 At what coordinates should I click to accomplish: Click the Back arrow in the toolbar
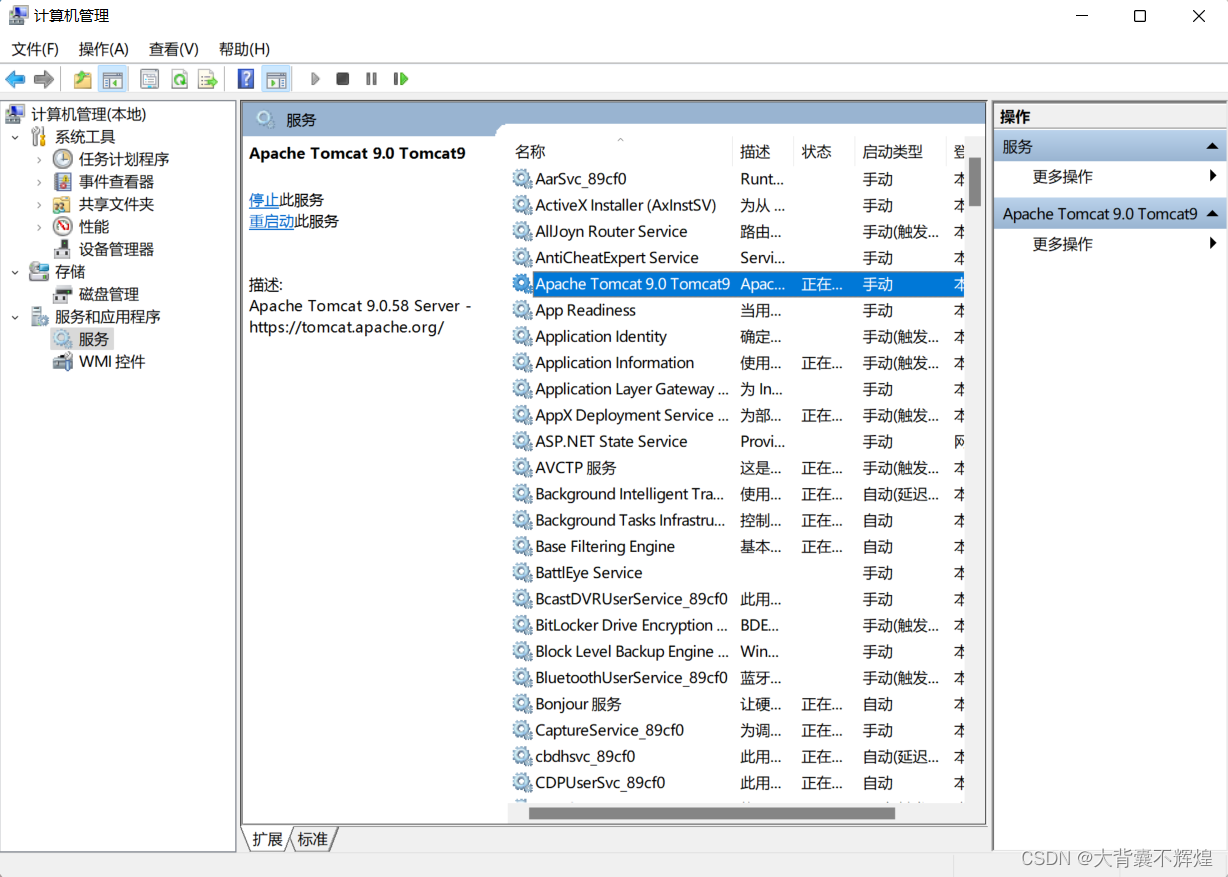15,79
